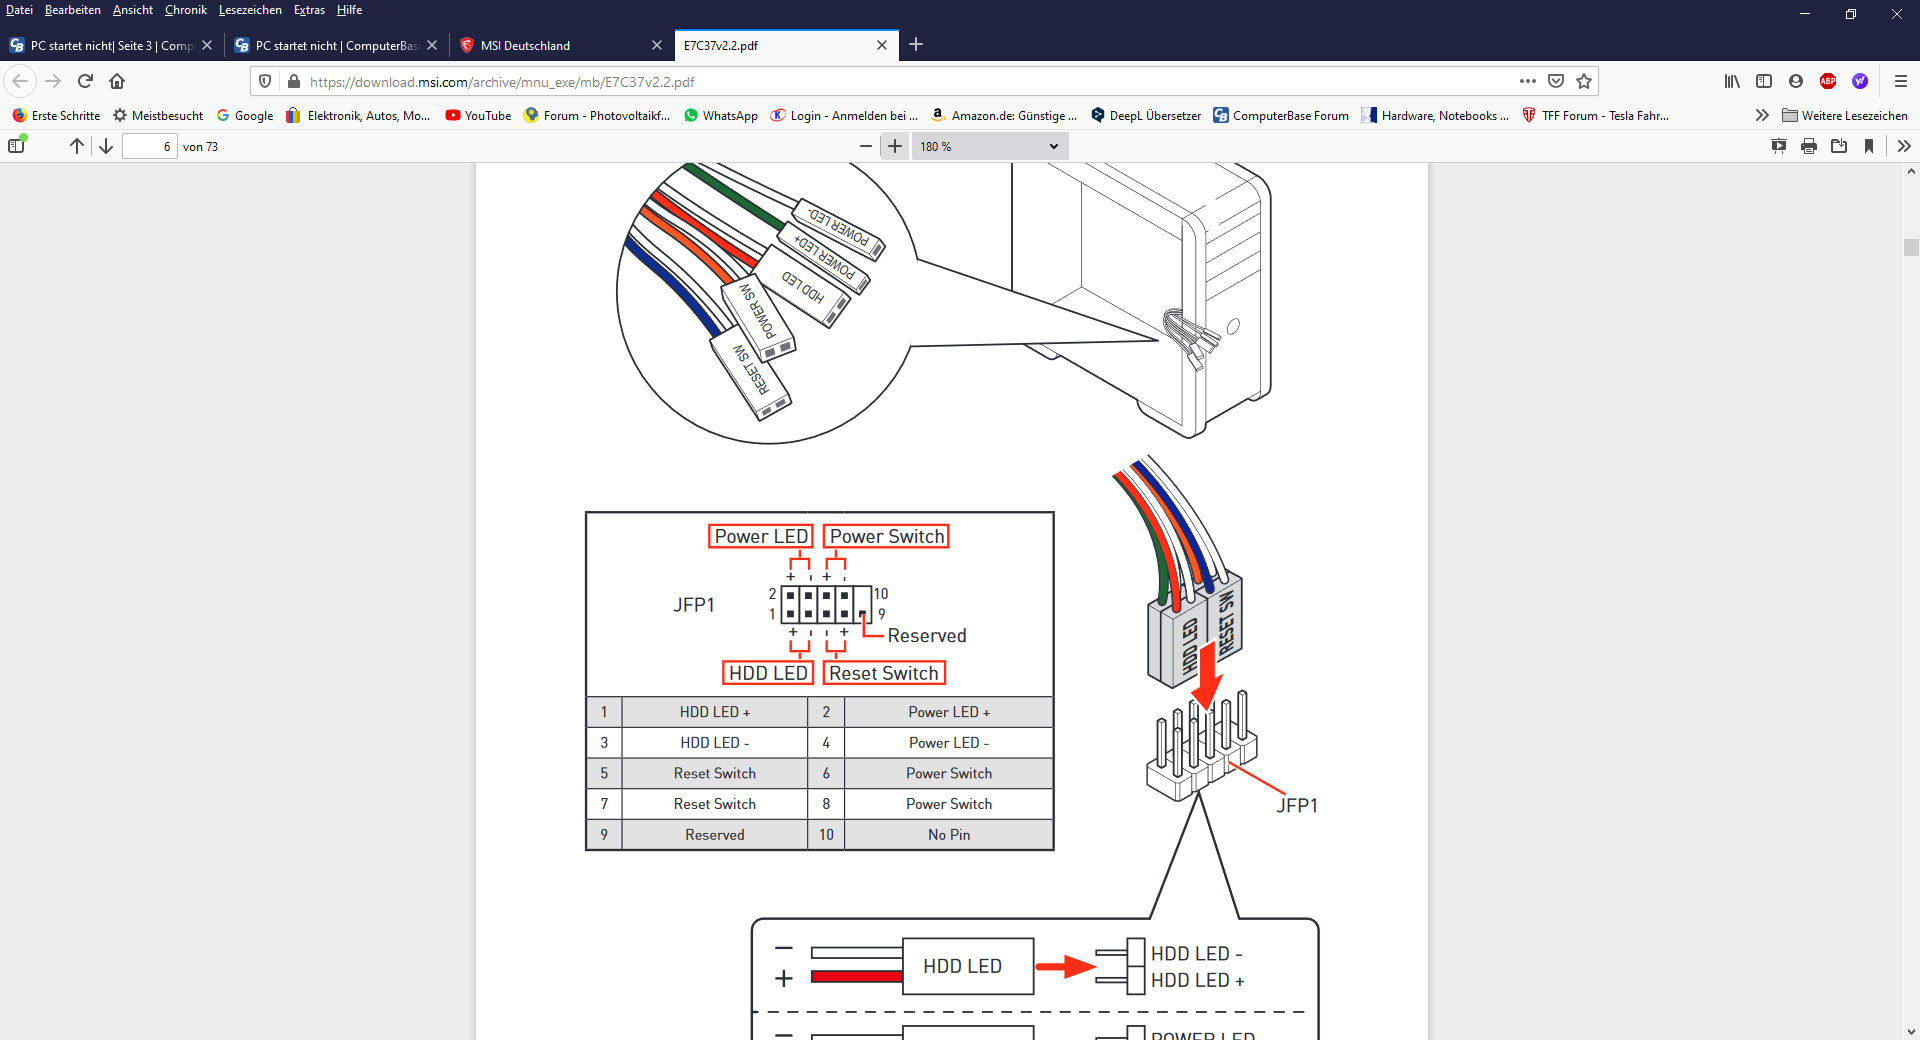
Task: Click the address bar URL
Action: (502, 82)
